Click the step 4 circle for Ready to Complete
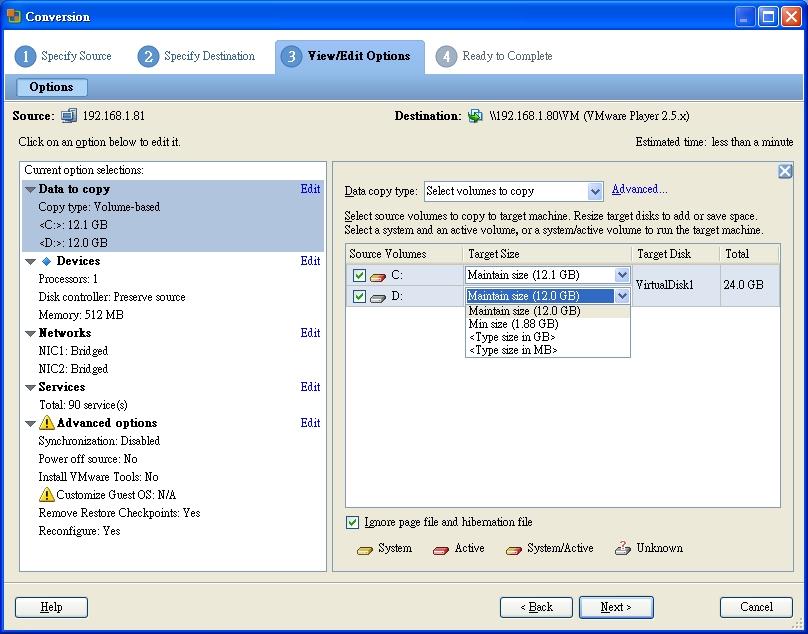Image resolution: width=808 pixels, height=634 pixels. tap(446, 56)
